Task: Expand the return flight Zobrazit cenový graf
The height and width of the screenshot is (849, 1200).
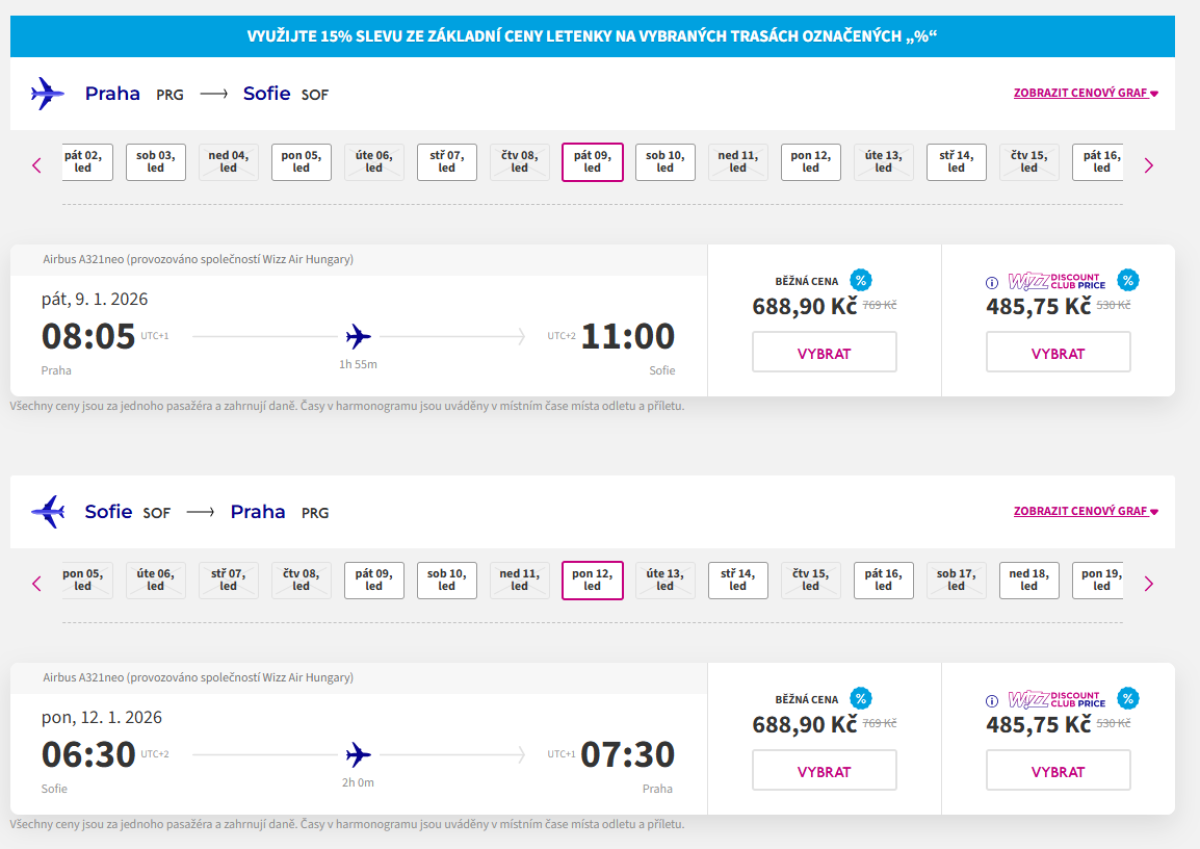Action: click(x=1085, y=511)
